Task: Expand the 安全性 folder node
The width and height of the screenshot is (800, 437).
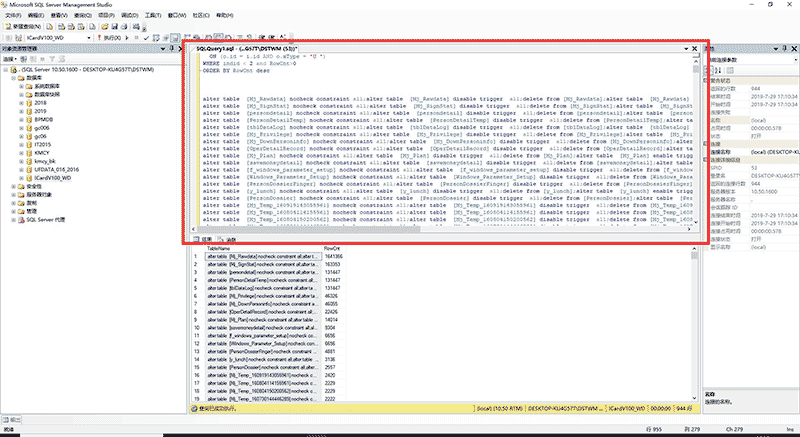Action: pyautogui.click(x=14, y=187)
